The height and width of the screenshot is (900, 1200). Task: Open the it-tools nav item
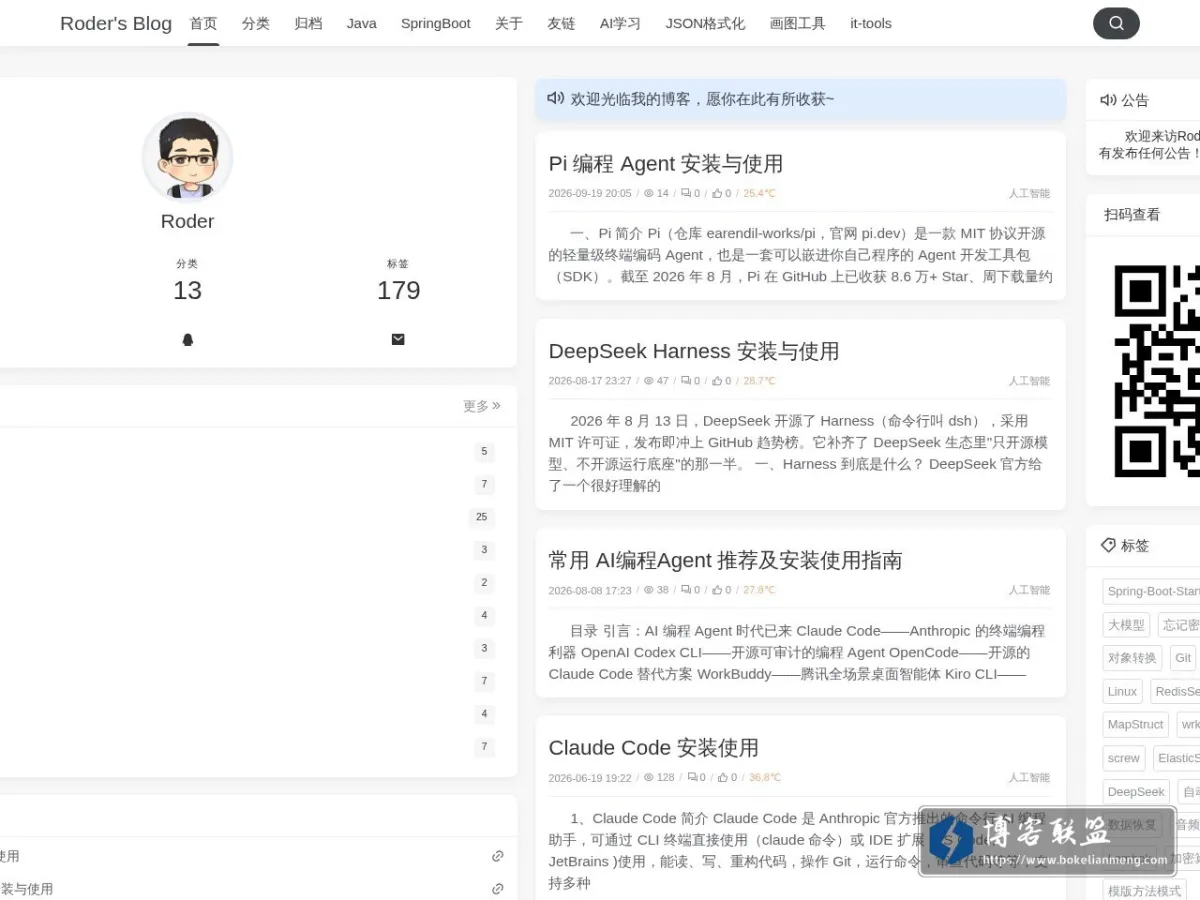coord(871,23)
